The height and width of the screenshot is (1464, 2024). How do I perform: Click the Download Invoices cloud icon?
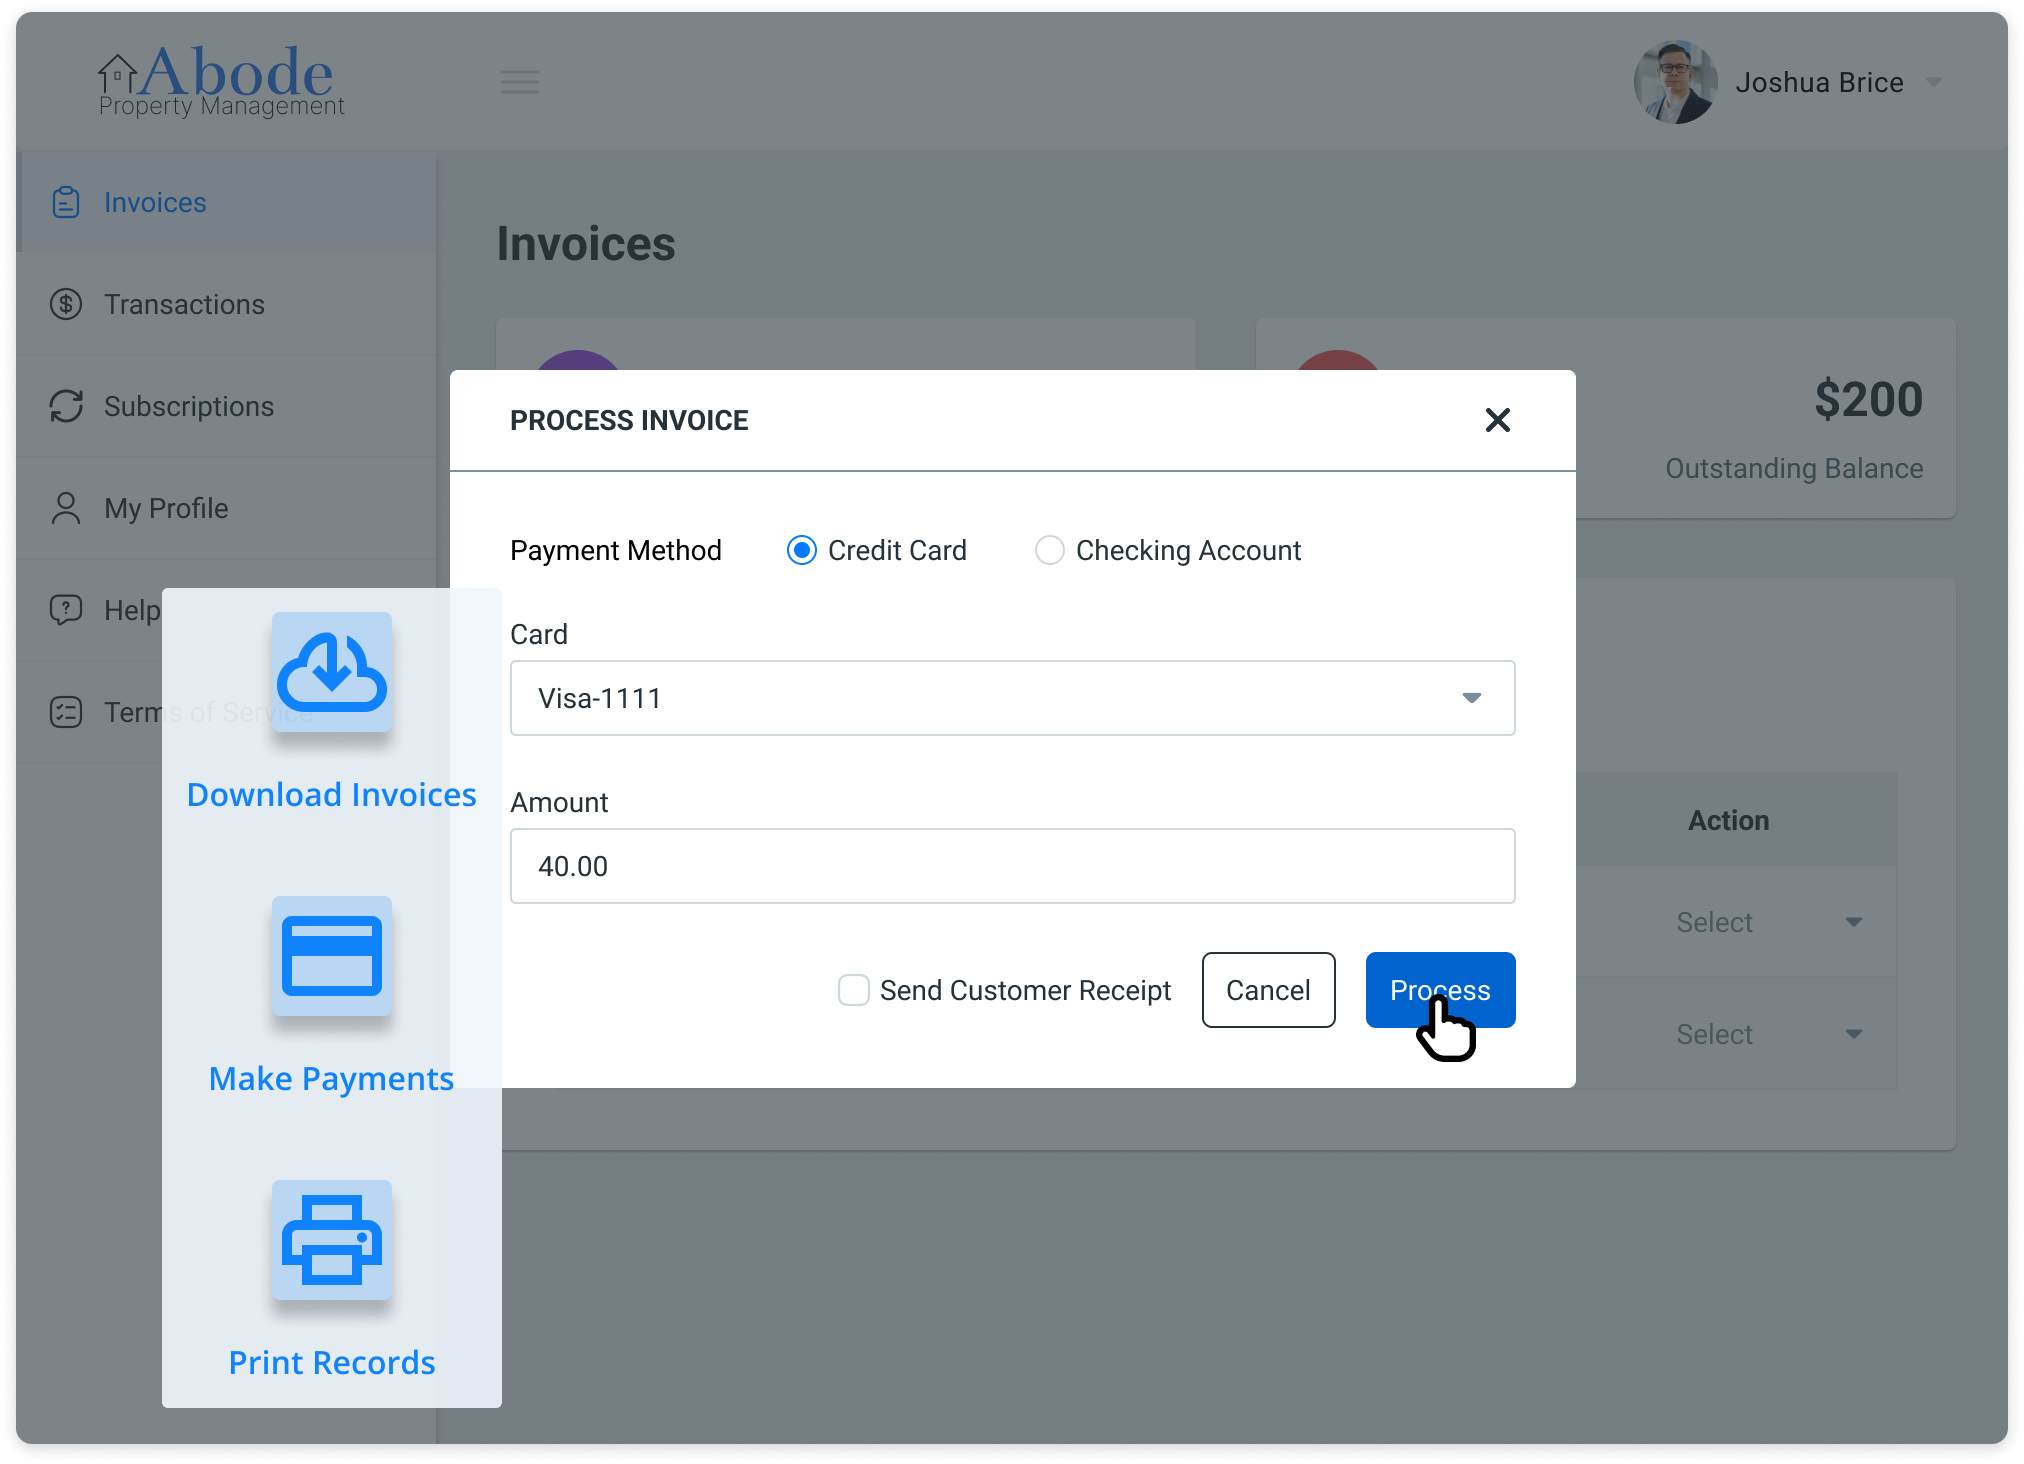point(332,672)
